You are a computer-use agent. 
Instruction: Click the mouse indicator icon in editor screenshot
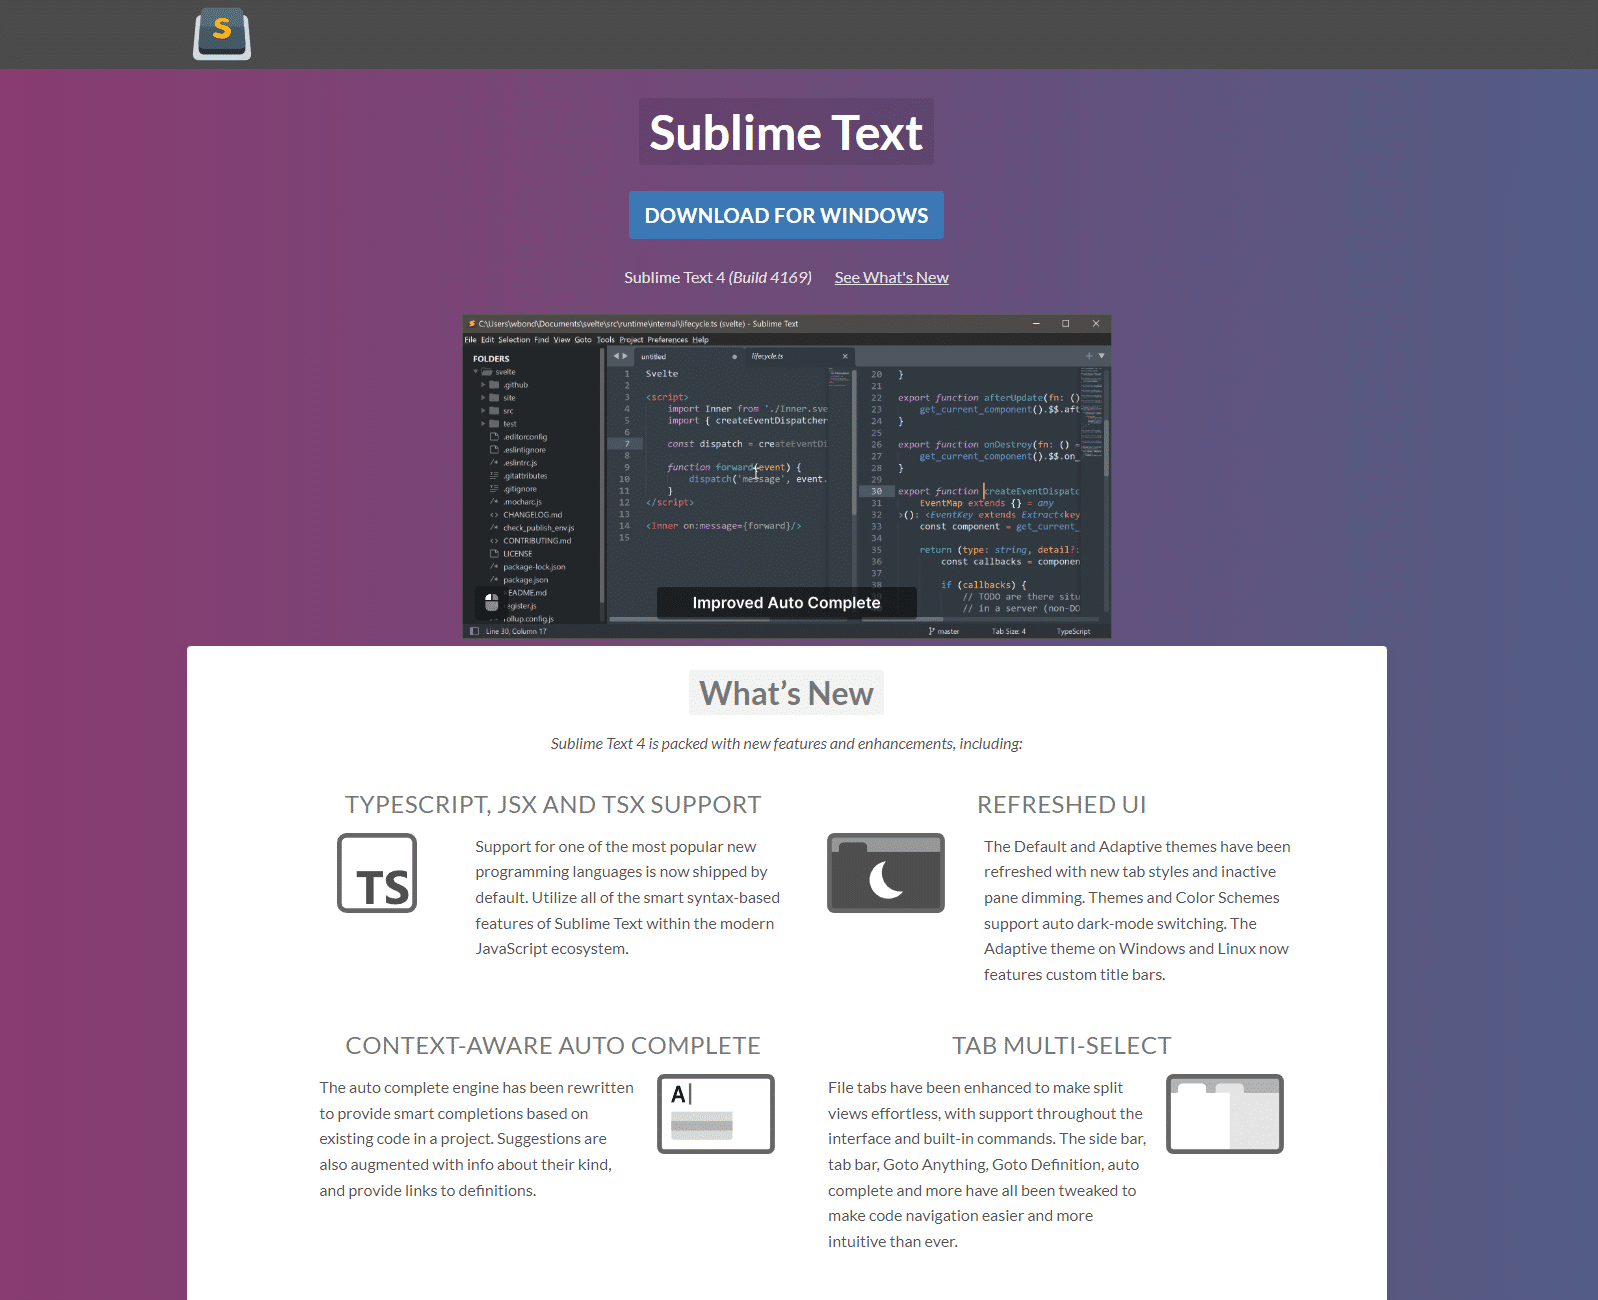[x=491, y=602]
